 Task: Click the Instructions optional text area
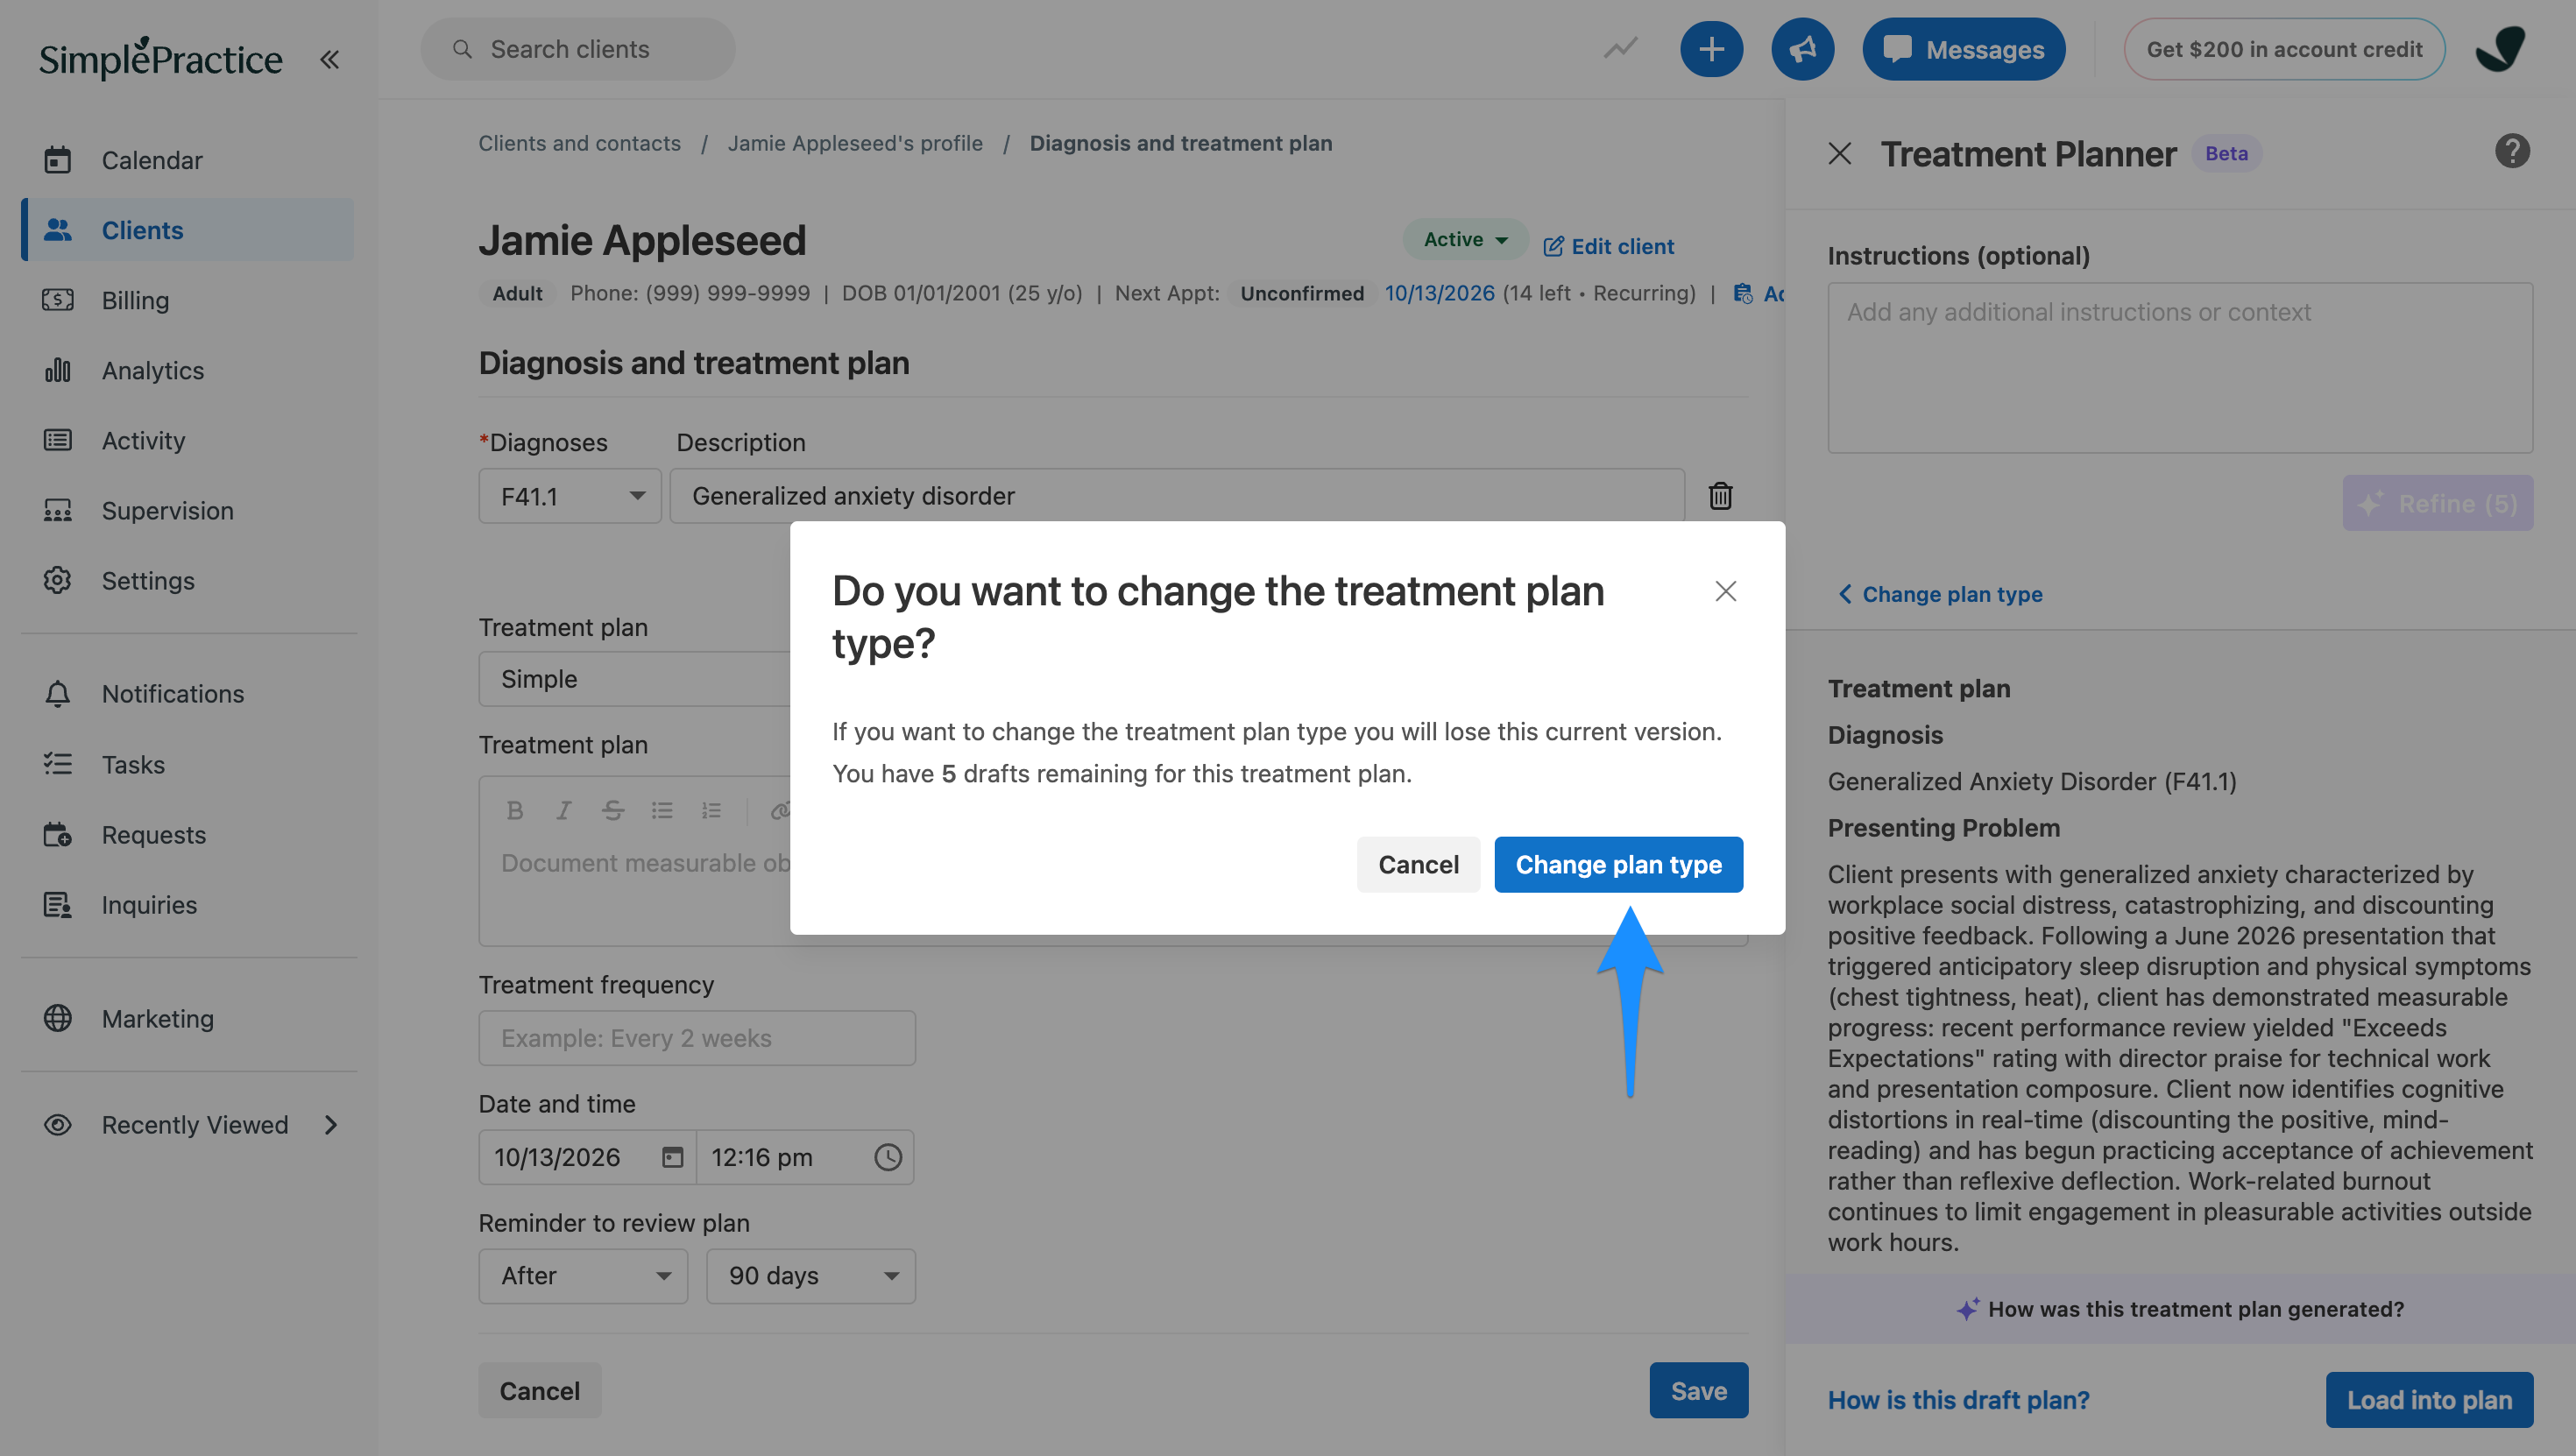coord(2180,368)
